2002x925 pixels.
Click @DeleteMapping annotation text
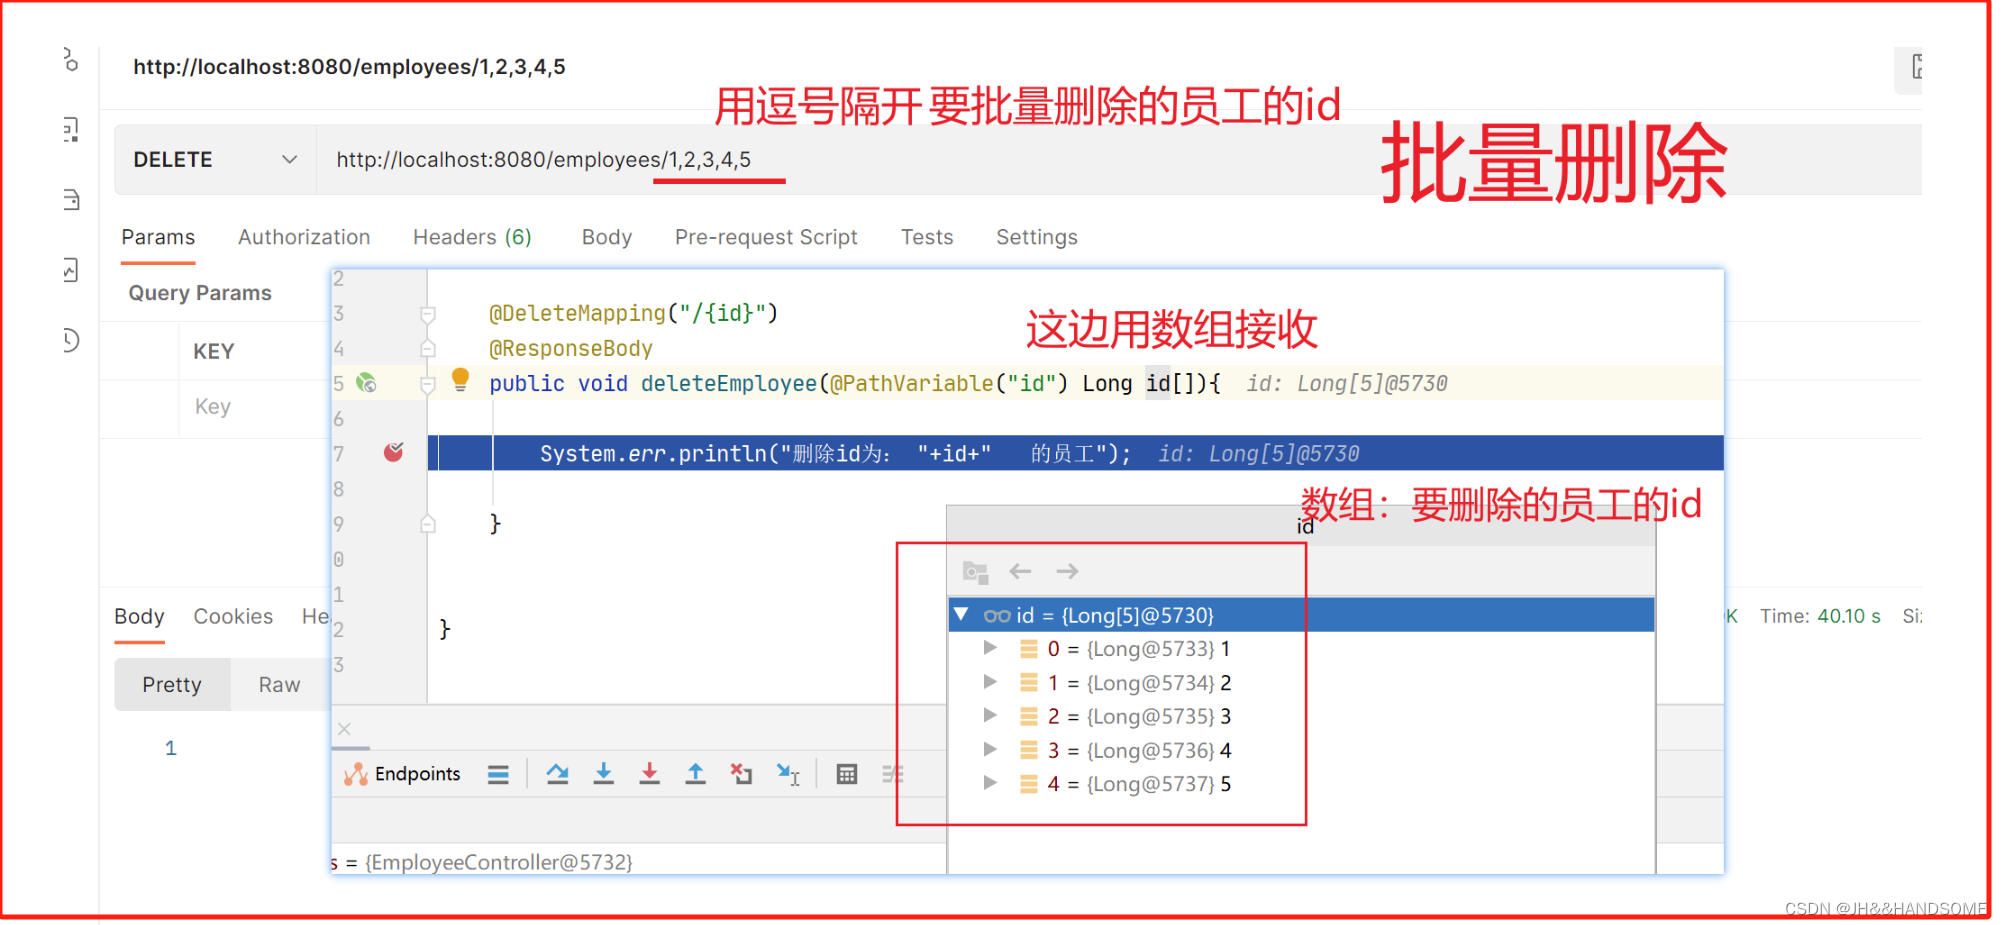pyautogui.click(x=577, y=313)
